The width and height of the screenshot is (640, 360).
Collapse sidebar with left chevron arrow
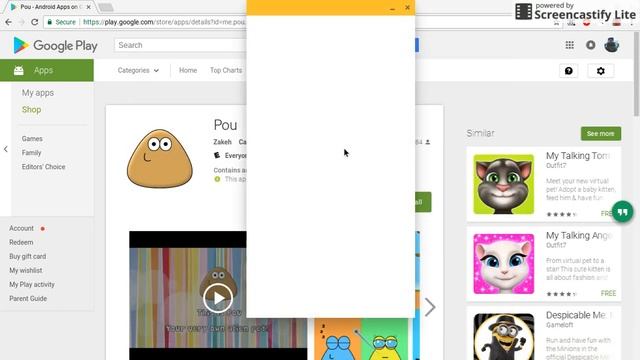coord(6,149)
